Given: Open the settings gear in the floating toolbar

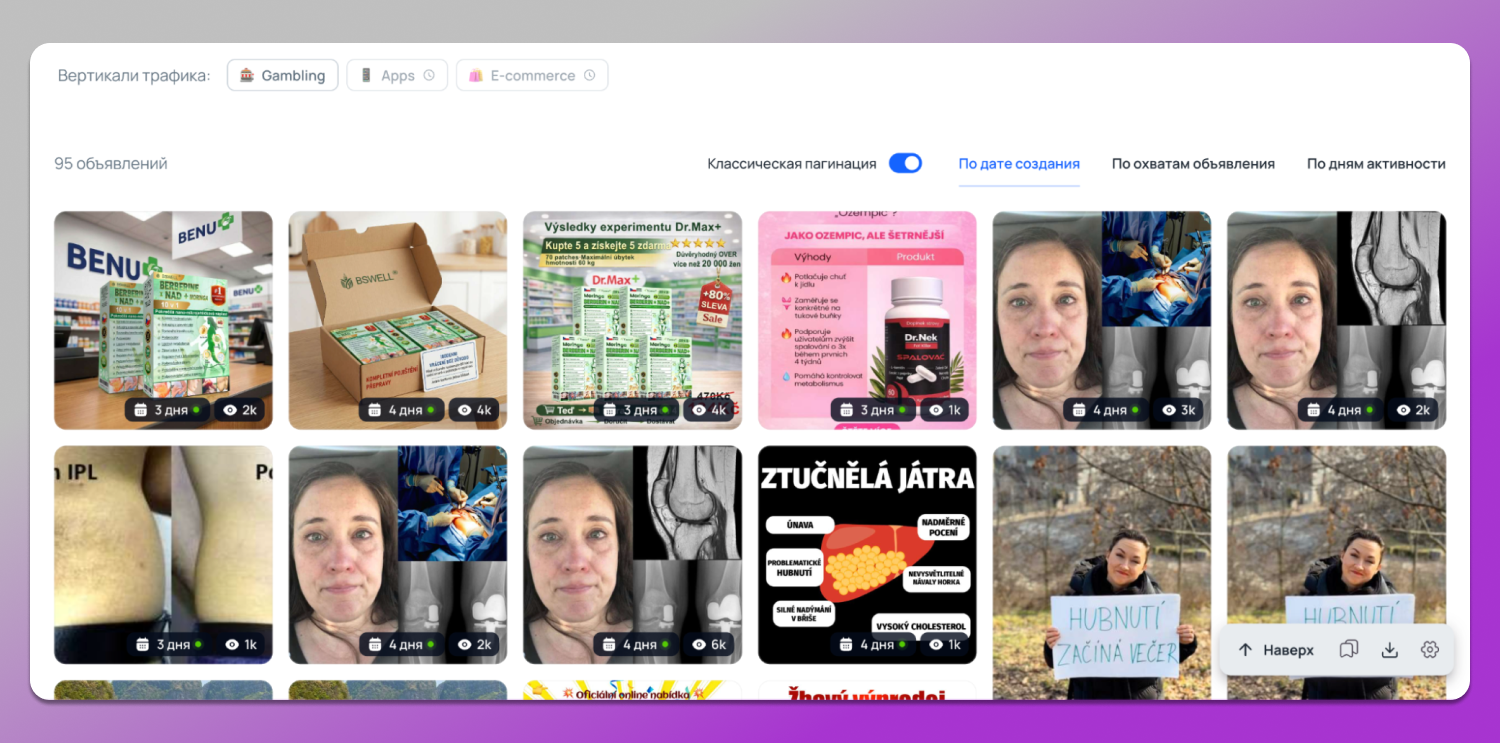Looking at the screenshot, I should (x=1430, y=649).
